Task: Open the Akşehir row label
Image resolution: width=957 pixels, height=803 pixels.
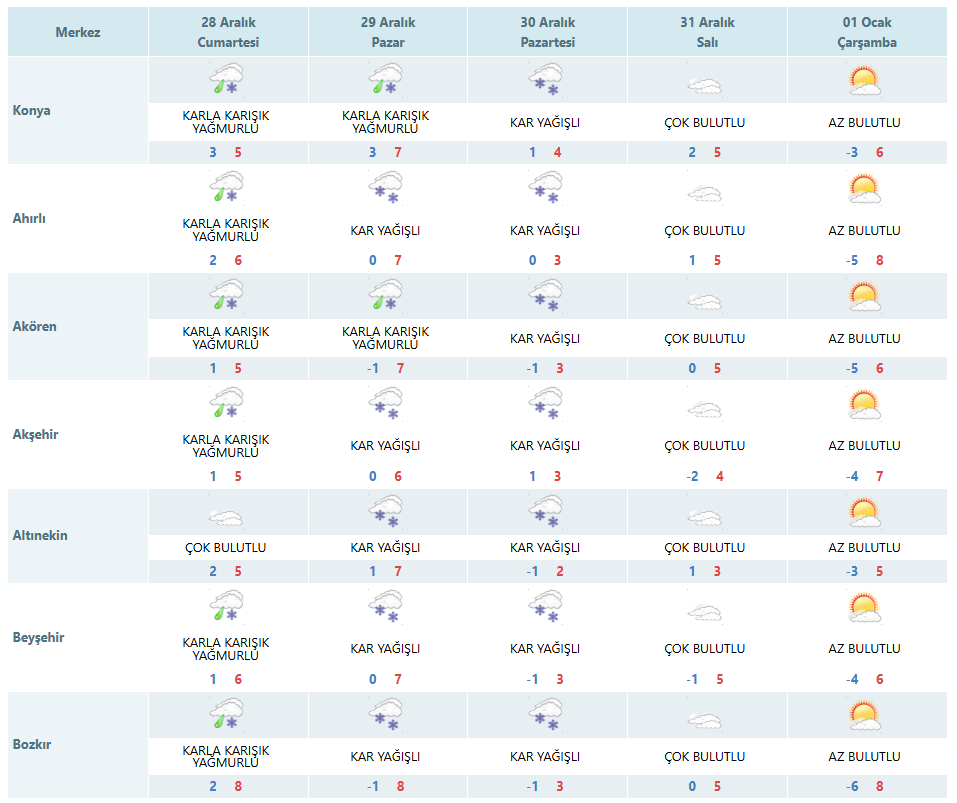Action: click(x=35, y=434)
